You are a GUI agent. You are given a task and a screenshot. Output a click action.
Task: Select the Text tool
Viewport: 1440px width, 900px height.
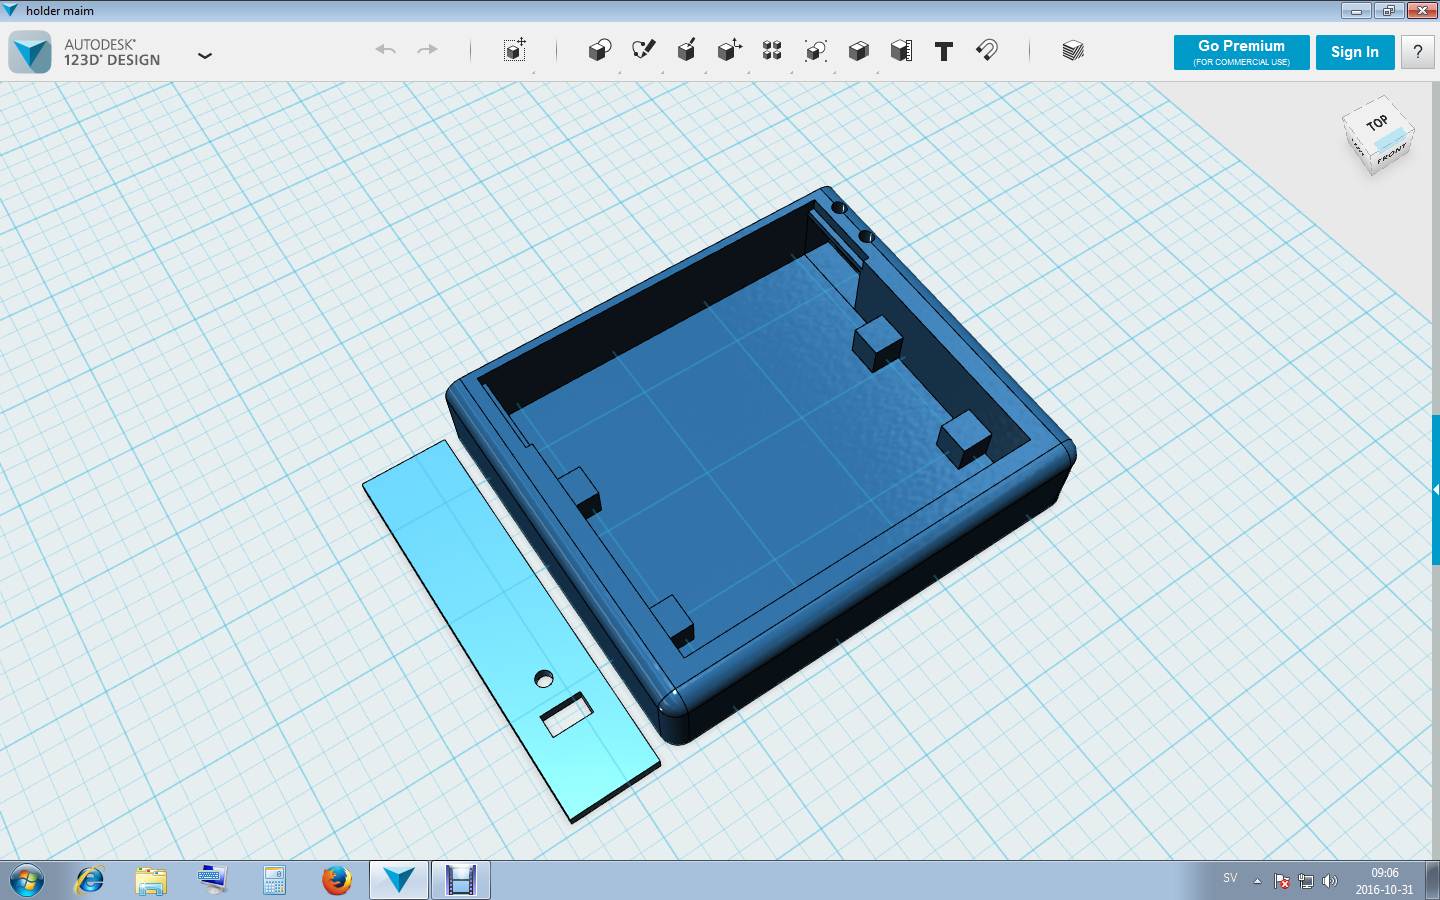tap(944, 51)
